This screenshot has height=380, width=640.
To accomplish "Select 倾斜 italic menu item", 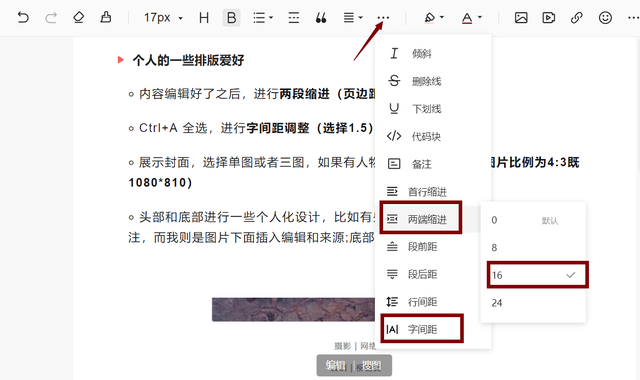I will coord(433,53).
